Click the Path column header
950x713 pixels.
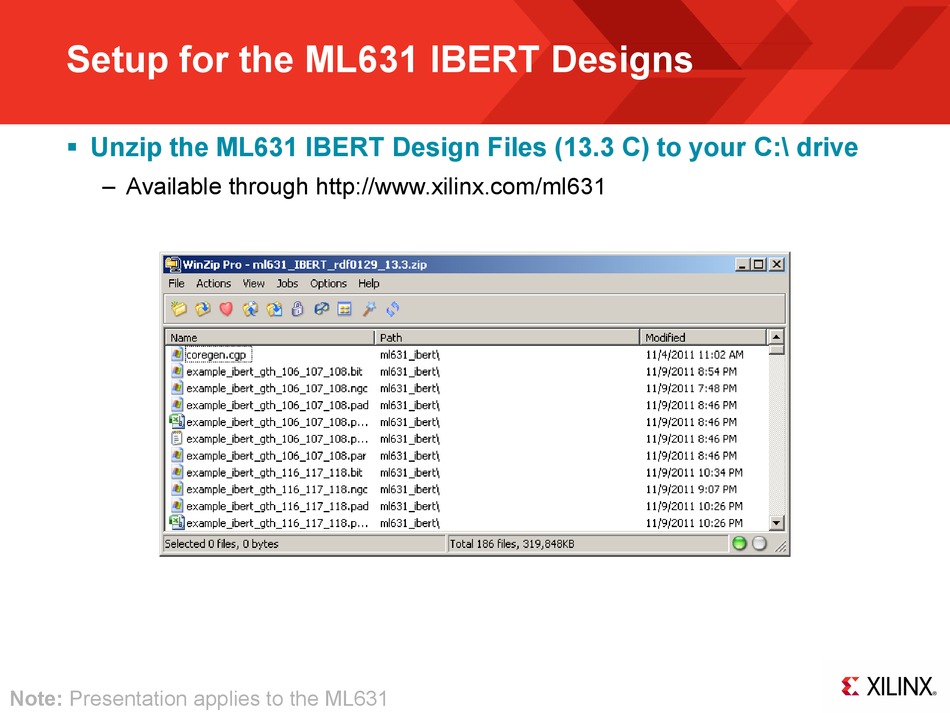pyautogui.click(x=506, y=337)
